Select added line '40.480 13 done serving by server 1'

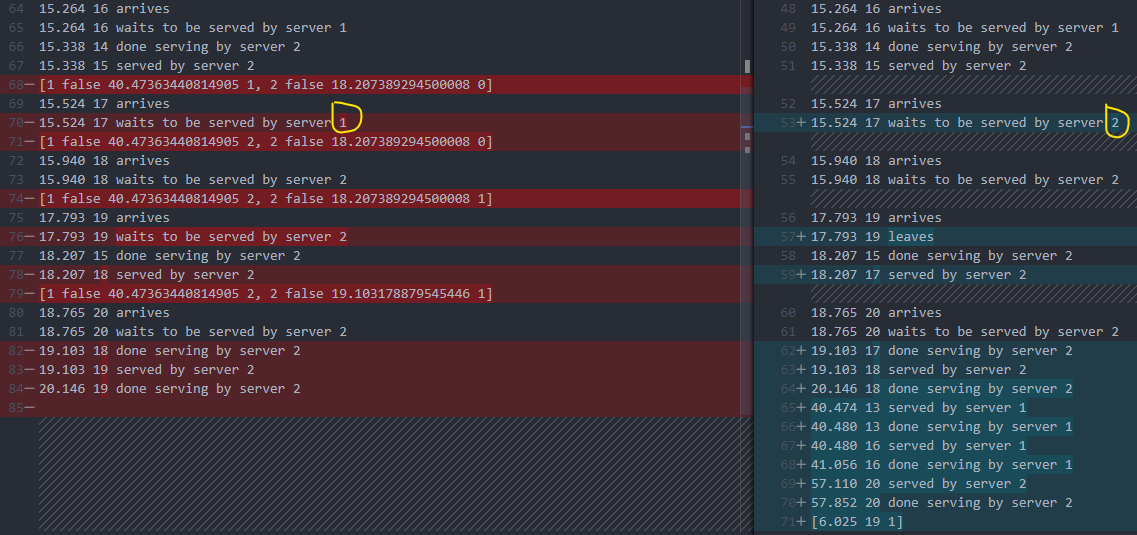point(941,426)
